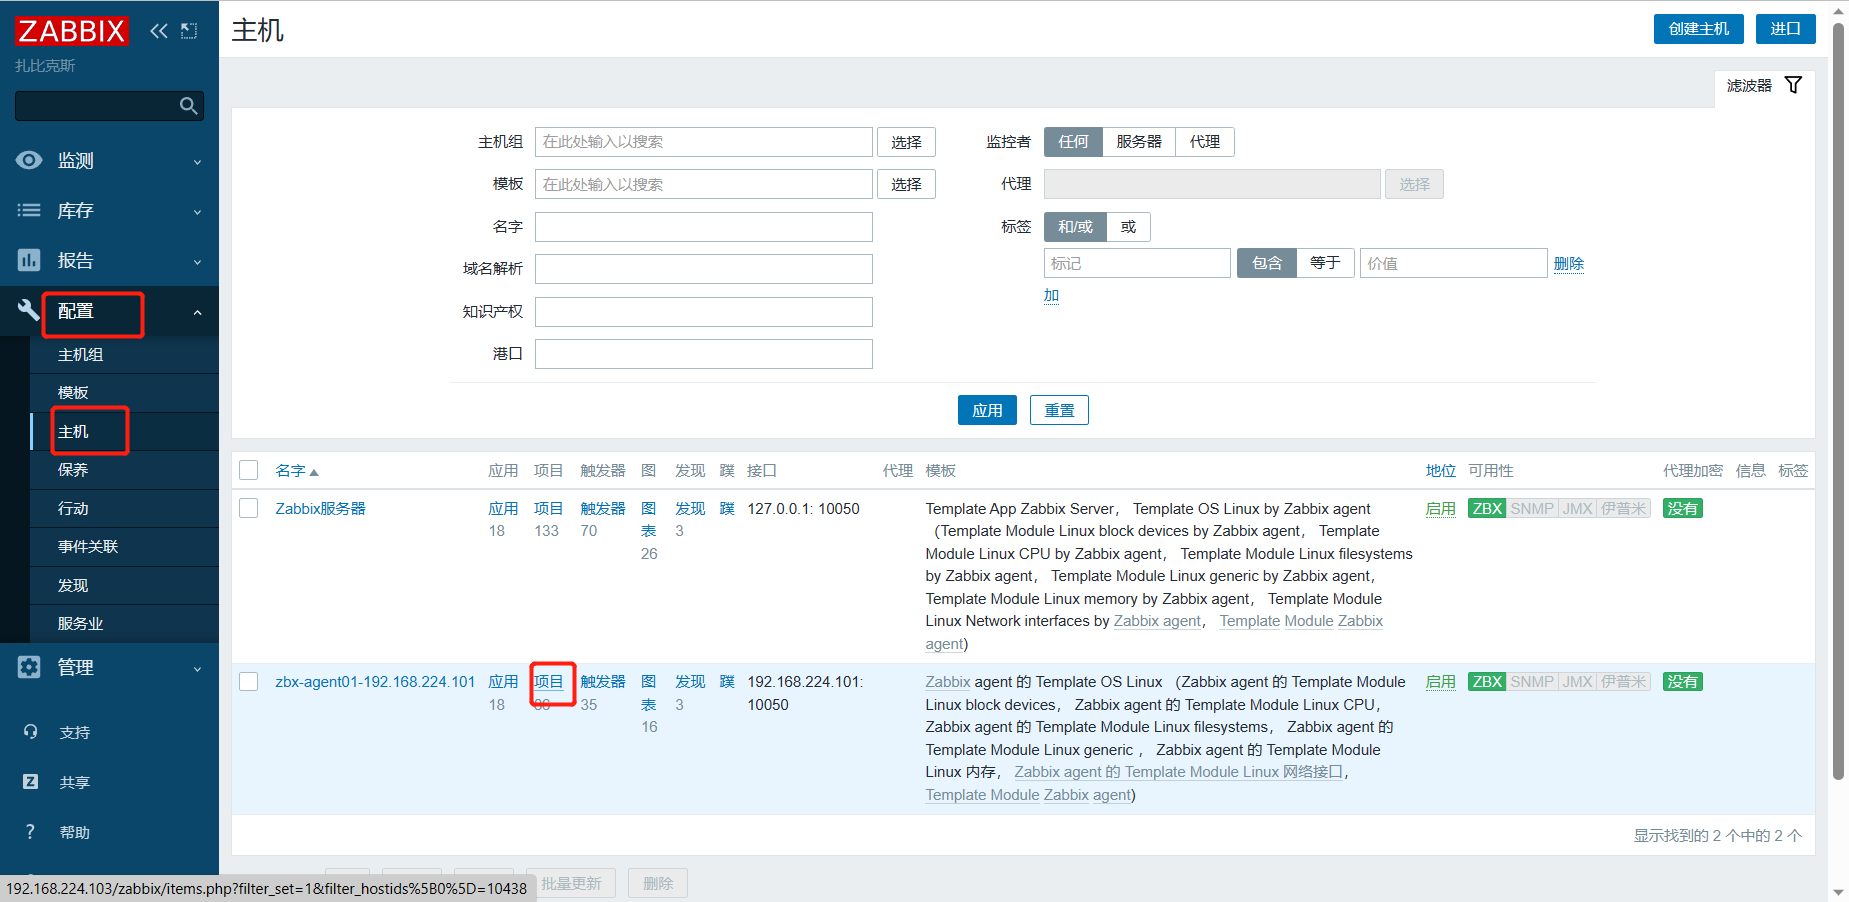This screenshot has width=1849, height=902.
Task: Click SNMP availability badge for Zabbix服务器
Action: pyautogui.click(x=1532, y=509)
